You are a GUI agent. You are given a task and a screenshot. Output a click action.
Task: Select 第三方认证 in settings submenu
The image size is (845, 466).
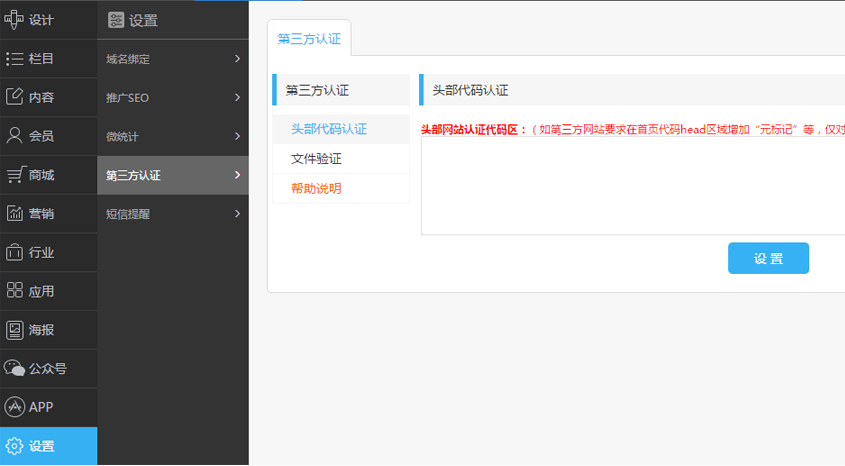[172, 175]
